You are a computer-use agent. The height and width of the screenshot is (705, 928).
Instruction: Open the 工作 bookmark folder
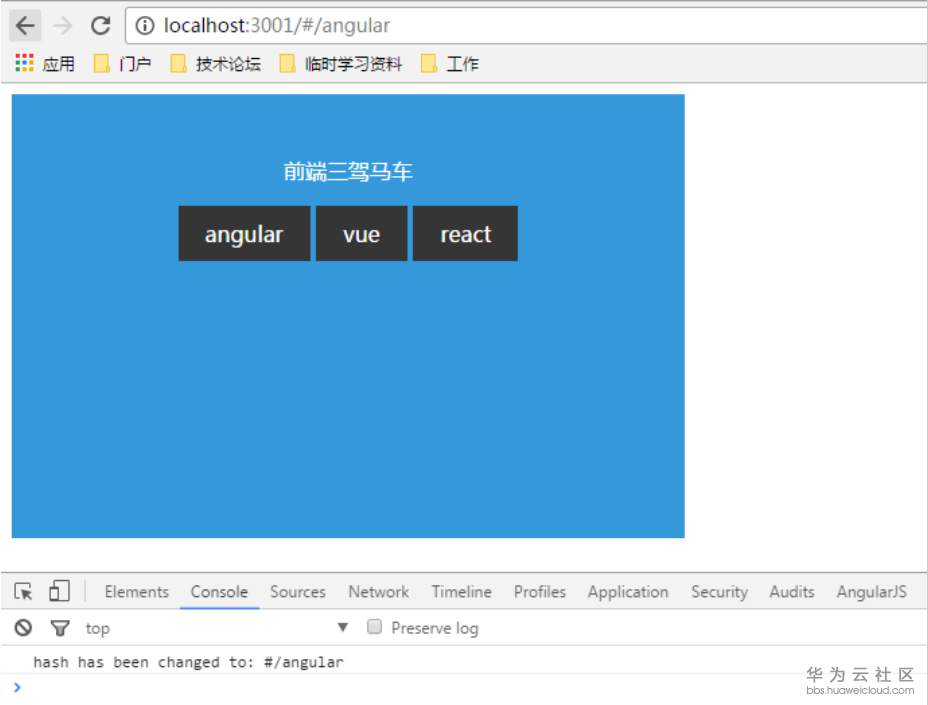450,63
